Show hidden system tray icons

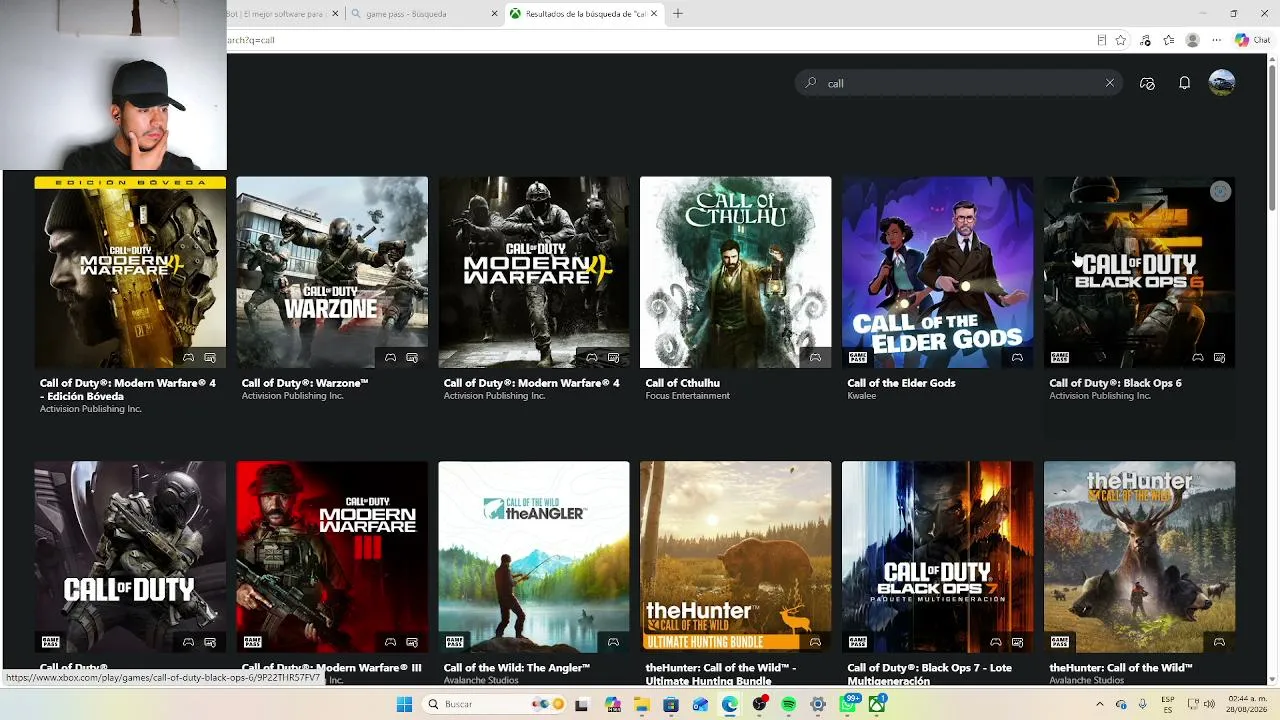[x=1100, y=704]
